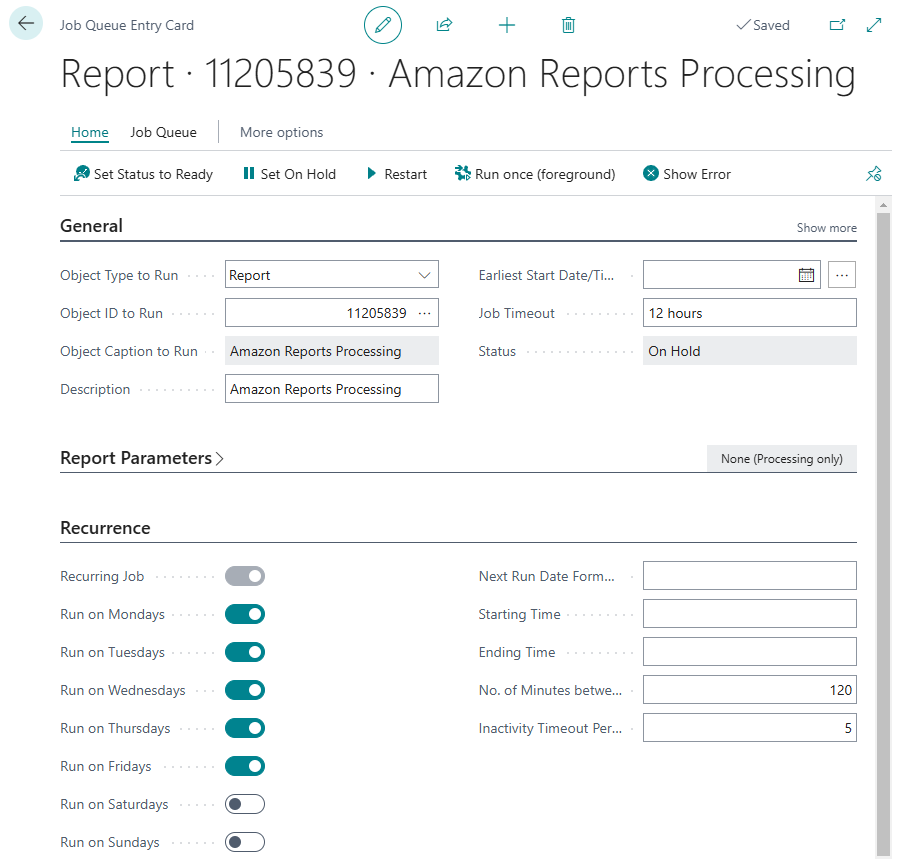Click the Description input field
Image resolution: width=898 pixels, height=859 pixels.
pos(332,389)
